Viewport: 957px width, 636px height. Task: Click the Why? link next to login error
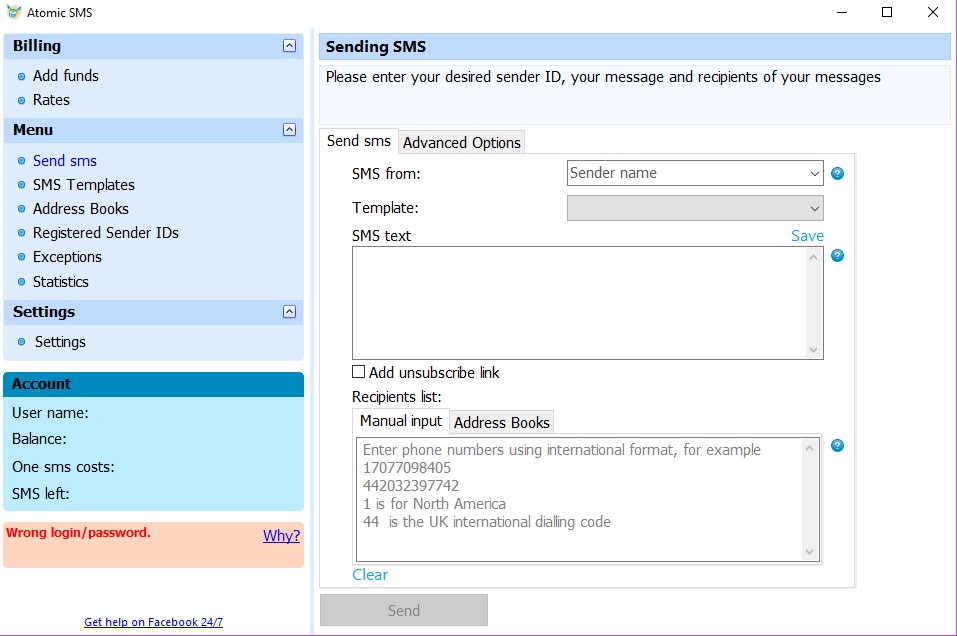coord(281,536)
